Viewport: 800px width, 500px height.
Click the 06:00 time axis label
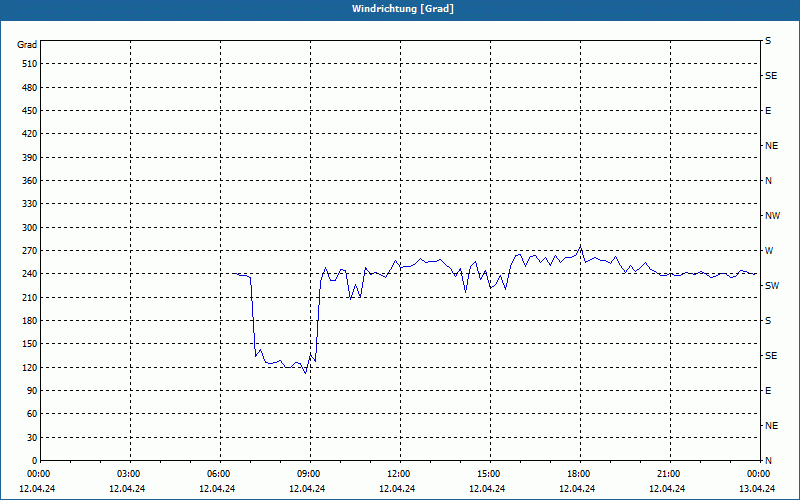pos(218,473)
